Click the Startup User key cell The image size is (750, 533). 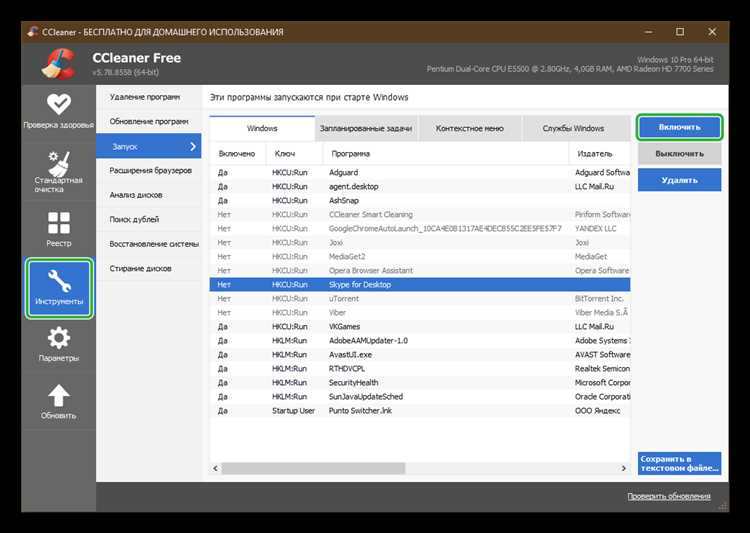click(293, 411)
